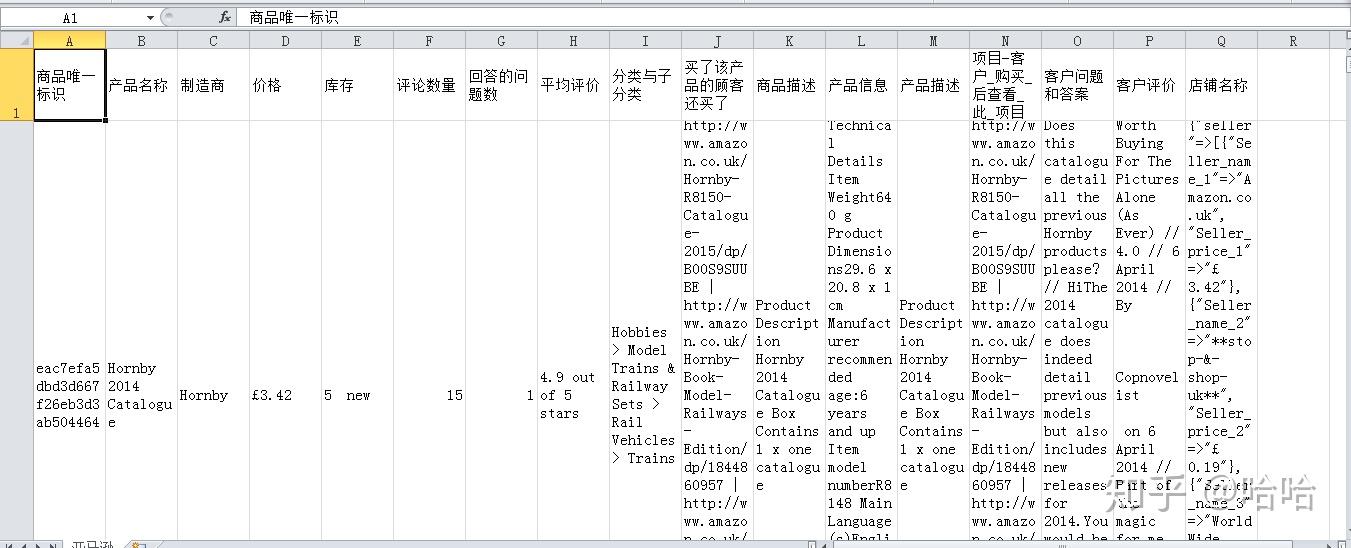Select column R header

click(1293, 40)
